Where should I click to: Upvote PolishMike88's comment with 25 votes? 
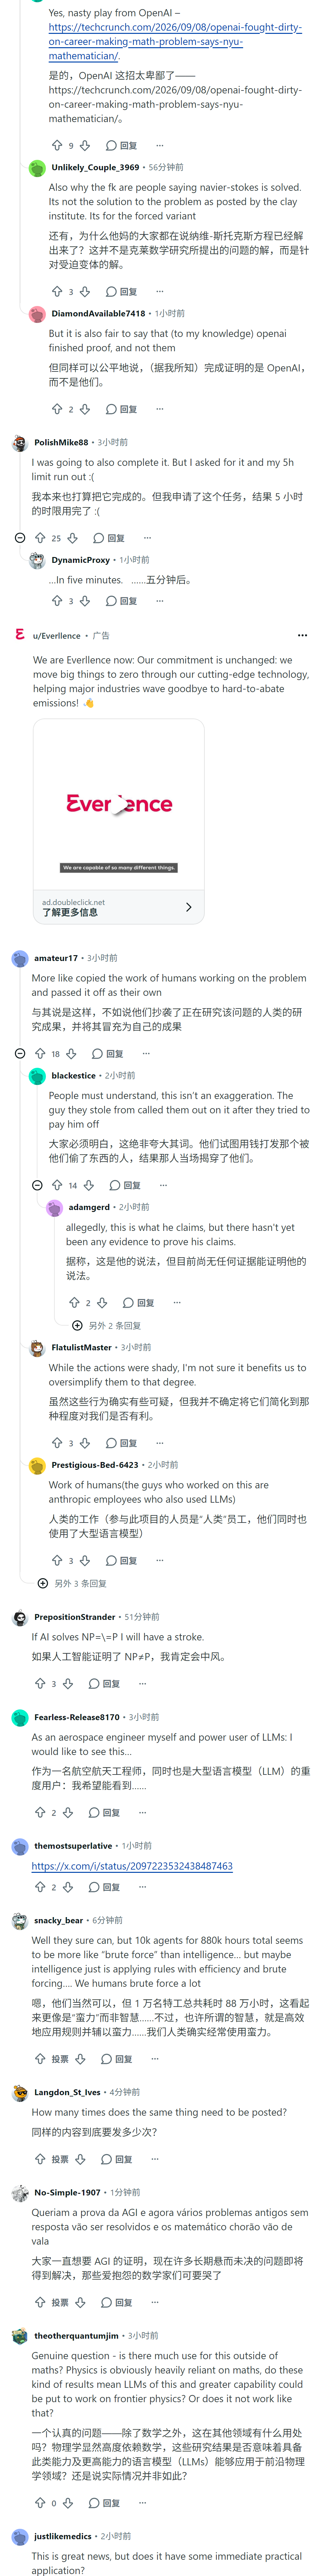[40, 538]
